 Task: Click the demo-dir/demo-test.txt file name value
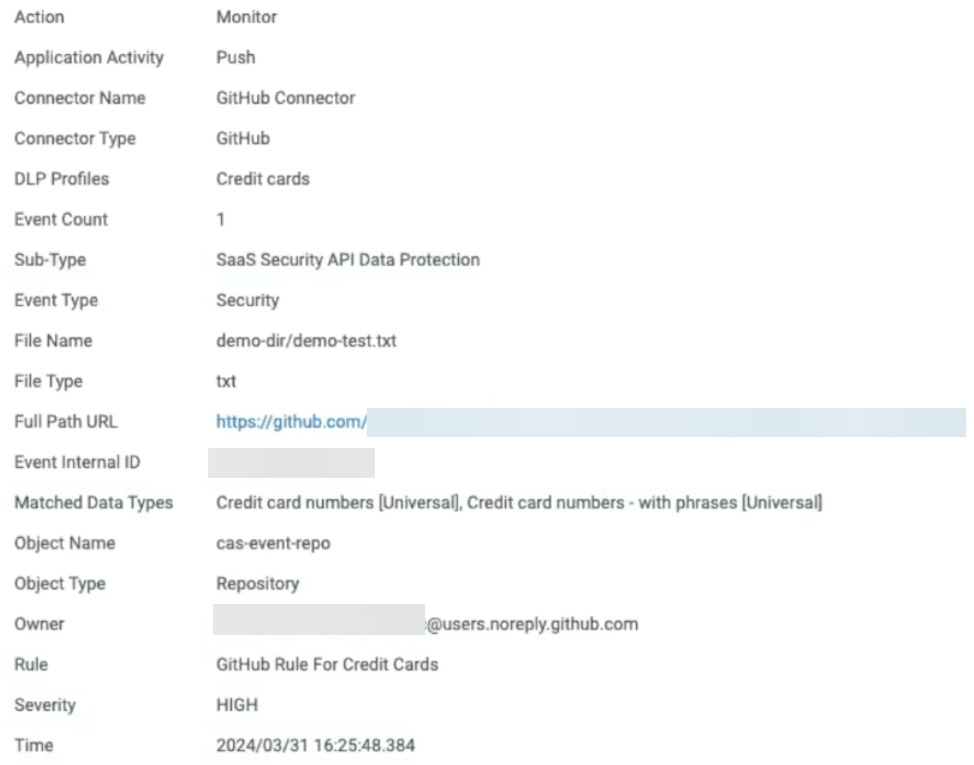coord(306,341)
